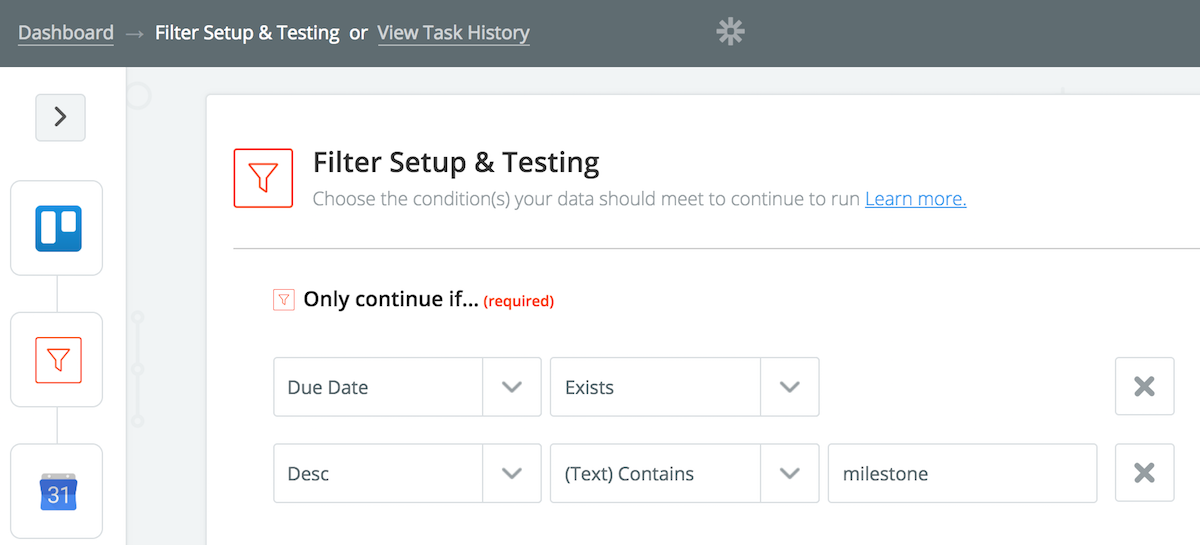Click Filter Setup & Testing breadcrumb item

click(x=247, y=33)
